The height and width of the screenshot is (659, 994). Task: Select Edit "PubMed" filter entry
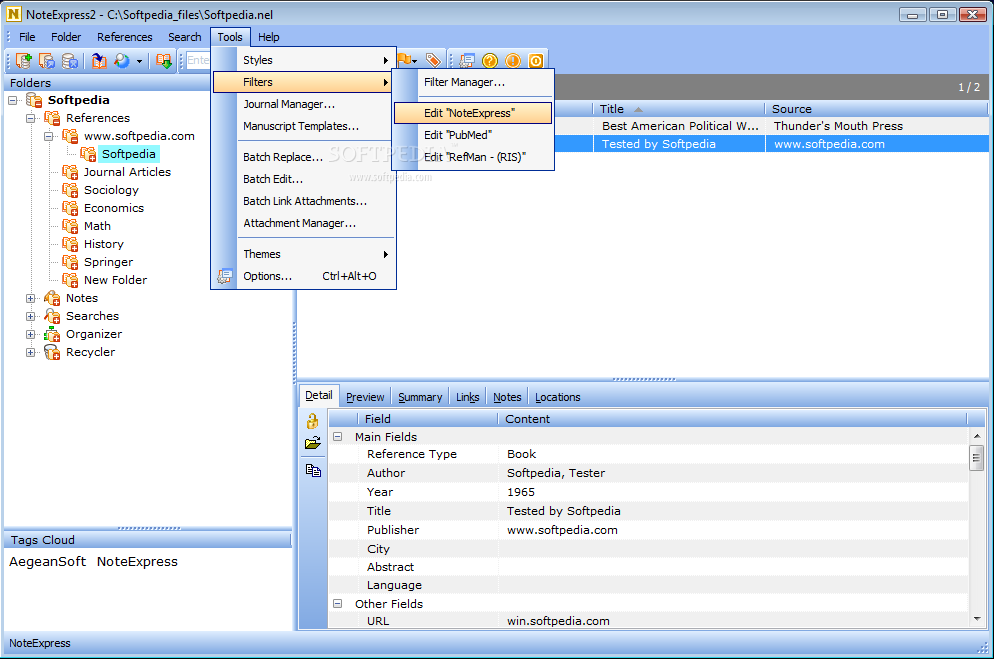click(473, 135)
